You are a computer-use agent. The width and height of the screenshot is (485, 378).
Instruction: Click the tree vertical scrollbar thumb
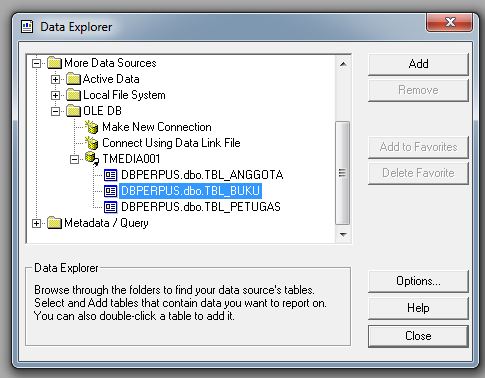[343, 173]
